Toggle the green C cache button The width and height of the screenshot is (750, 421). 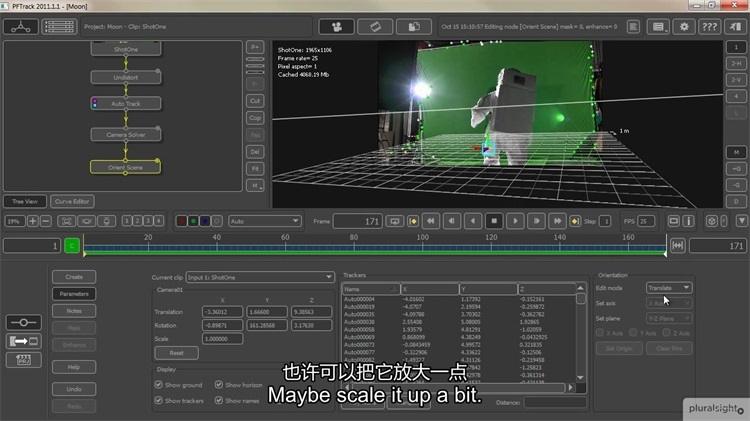click(72, 246)
